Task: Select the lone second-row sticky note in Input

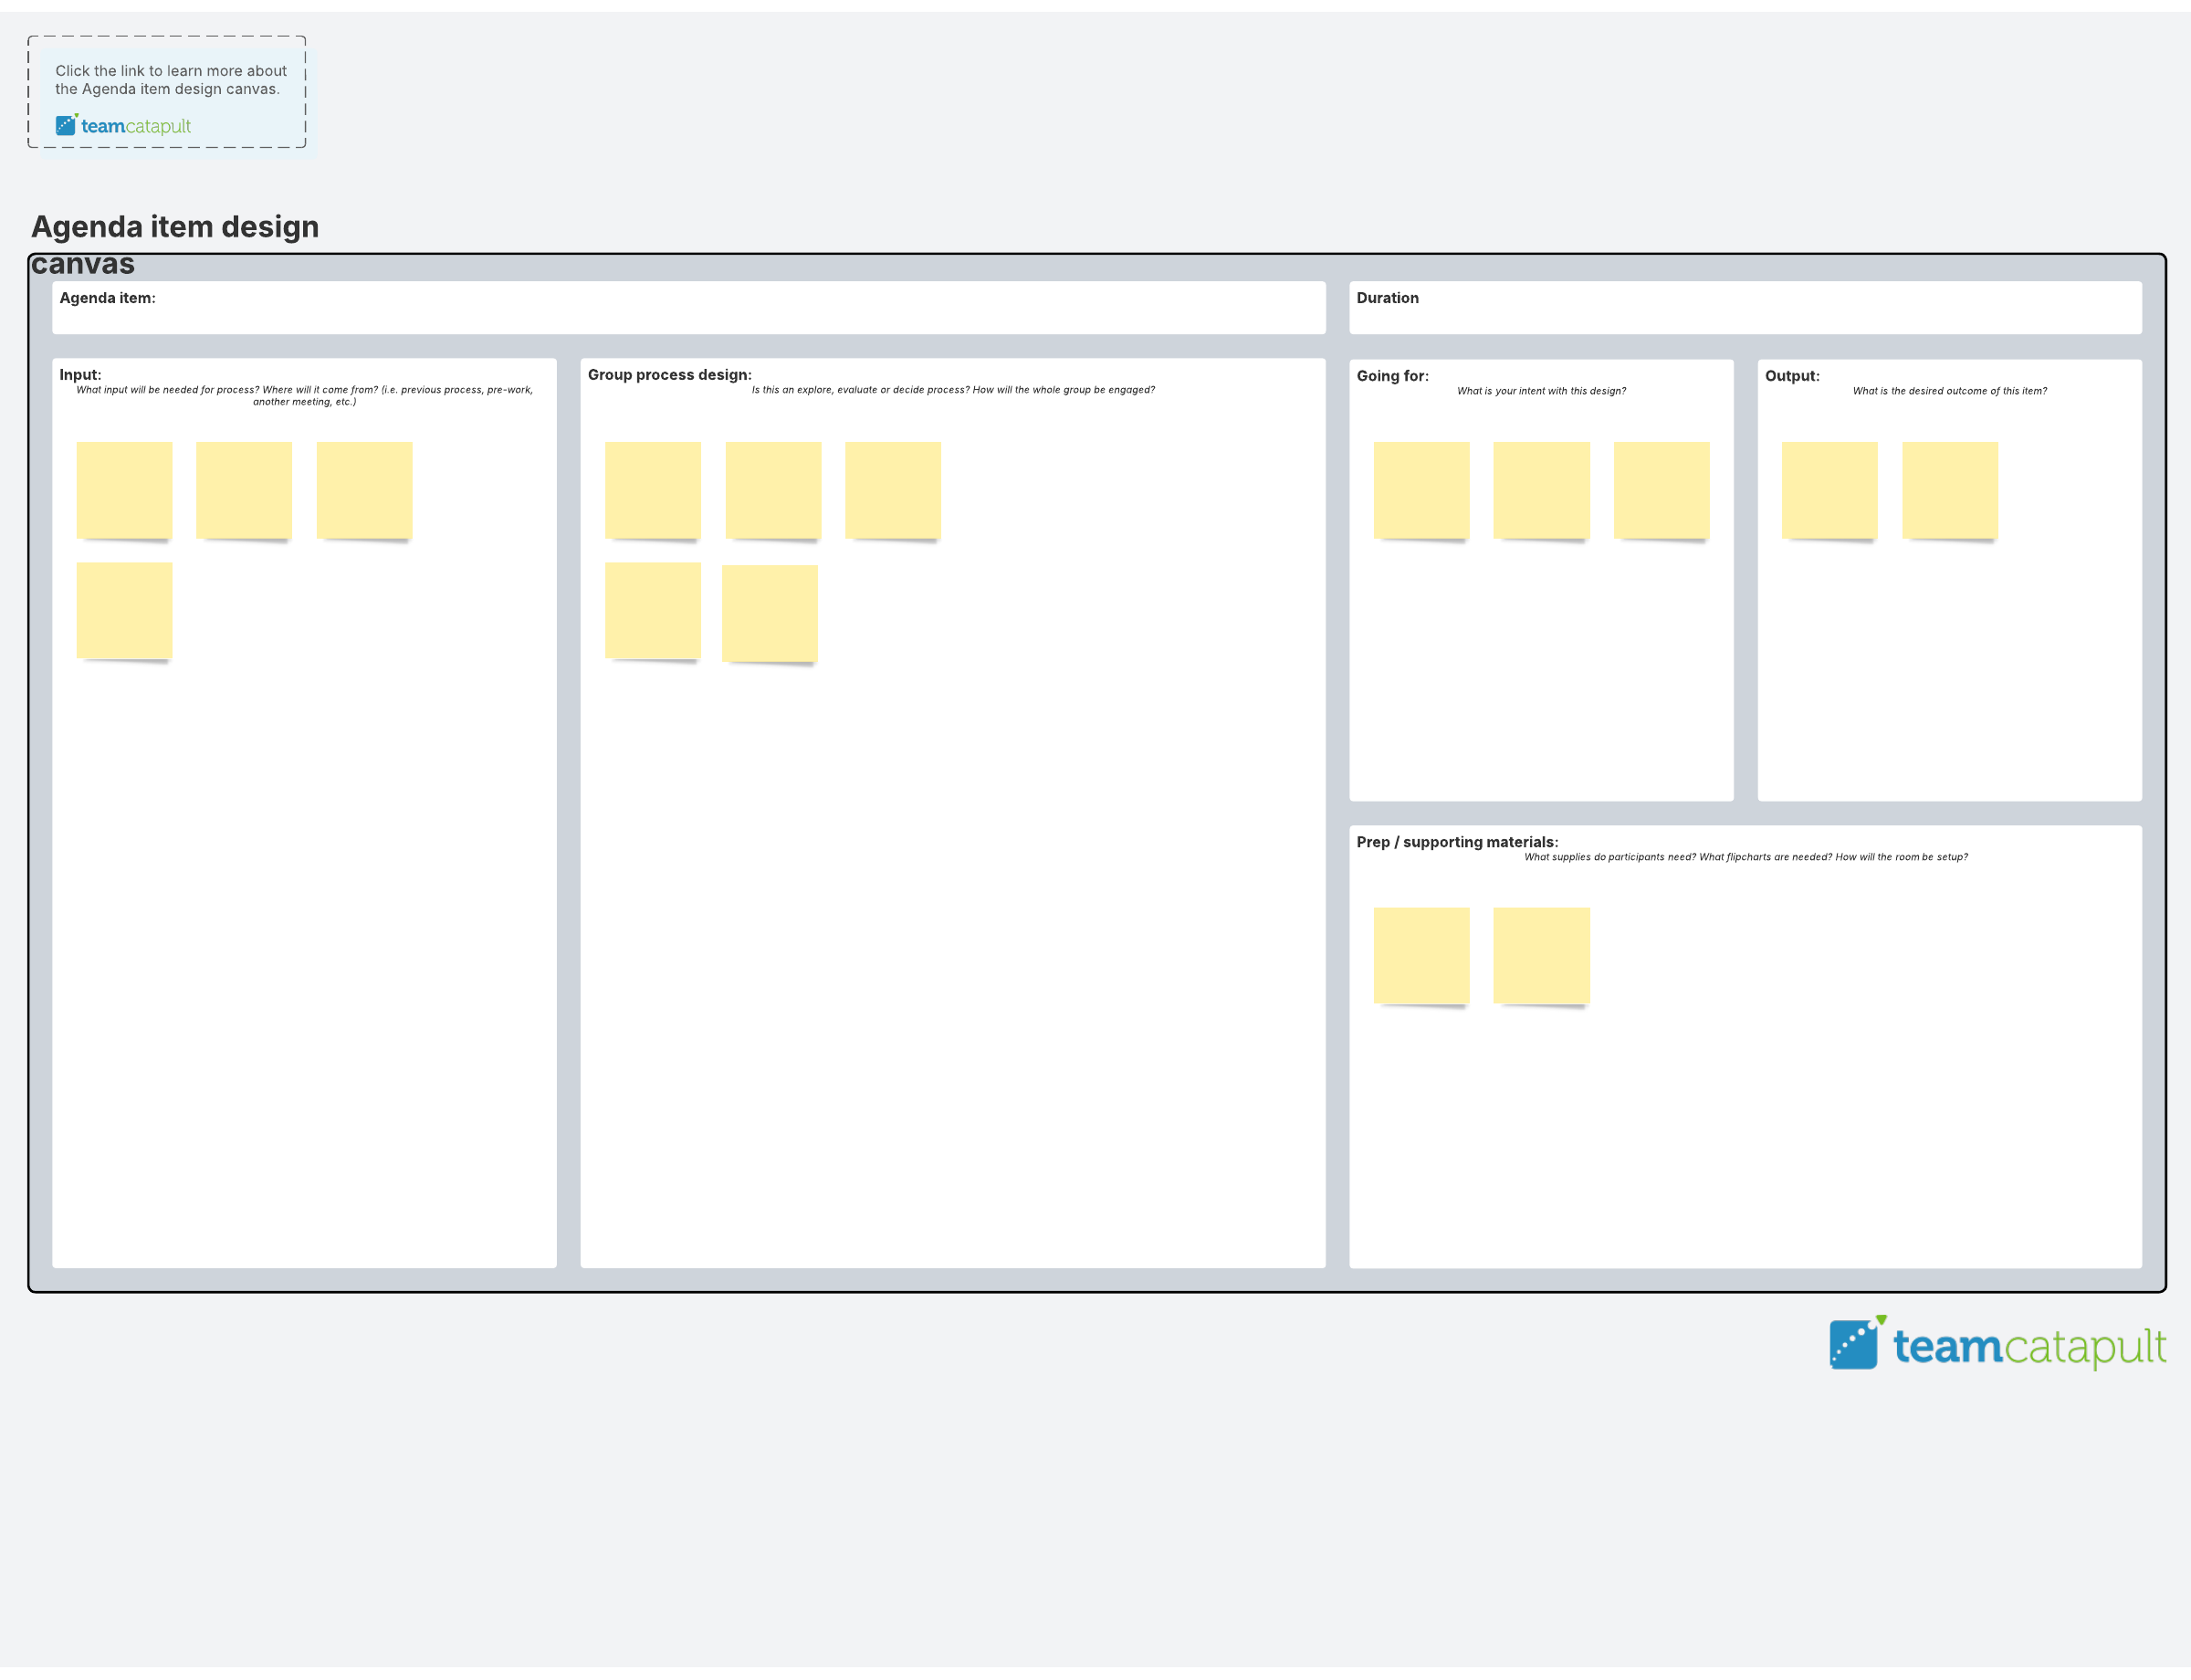Action: [x=124, y=610]
